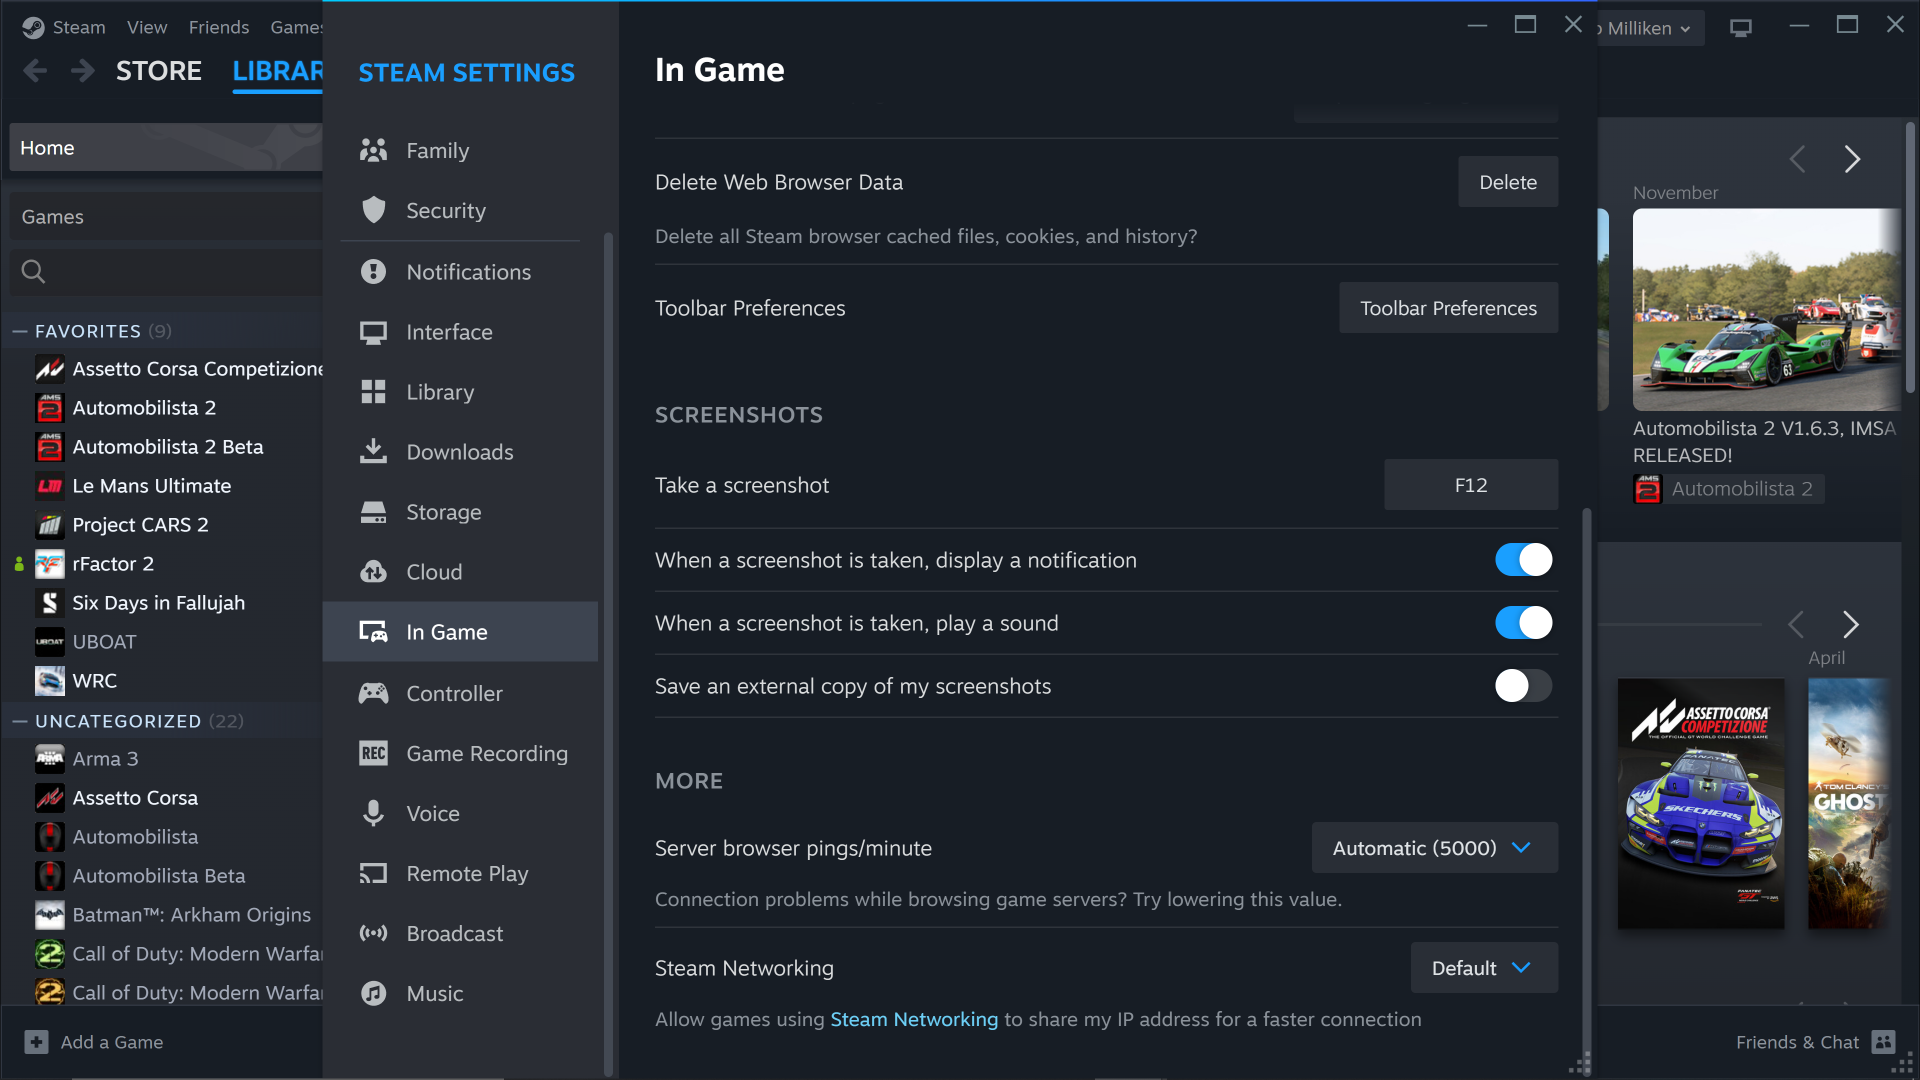This screenshot has width=1920, height=1080.
Task: Click the Big Picture mode monitor icon
Action: click(1741, 28)
